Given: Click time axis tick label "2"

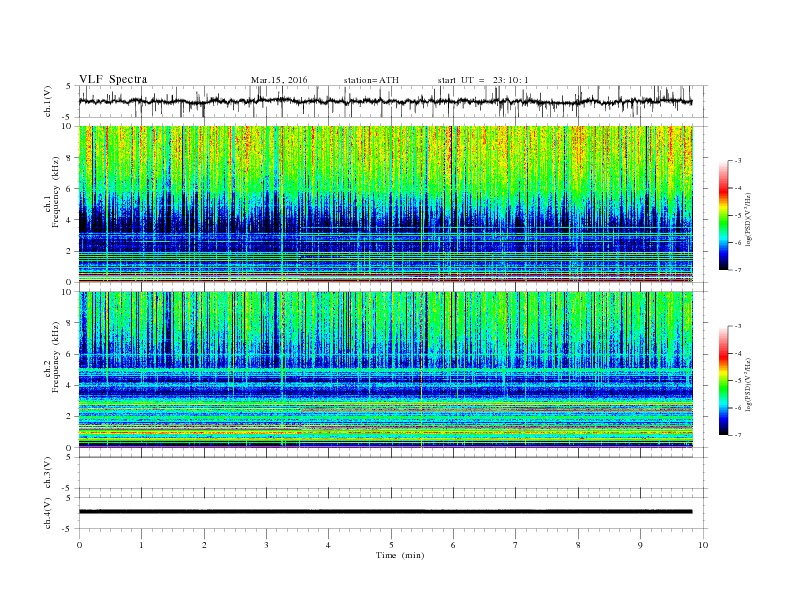Looking at the screenshot, I should tap(204, 545).
